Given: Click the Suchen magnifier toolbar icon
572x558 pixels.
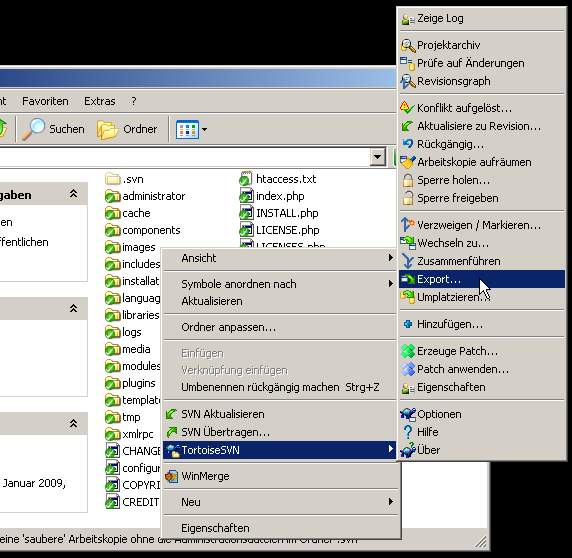Looking at the screenshot, I should pyautogui.click(x=34, y=129).
